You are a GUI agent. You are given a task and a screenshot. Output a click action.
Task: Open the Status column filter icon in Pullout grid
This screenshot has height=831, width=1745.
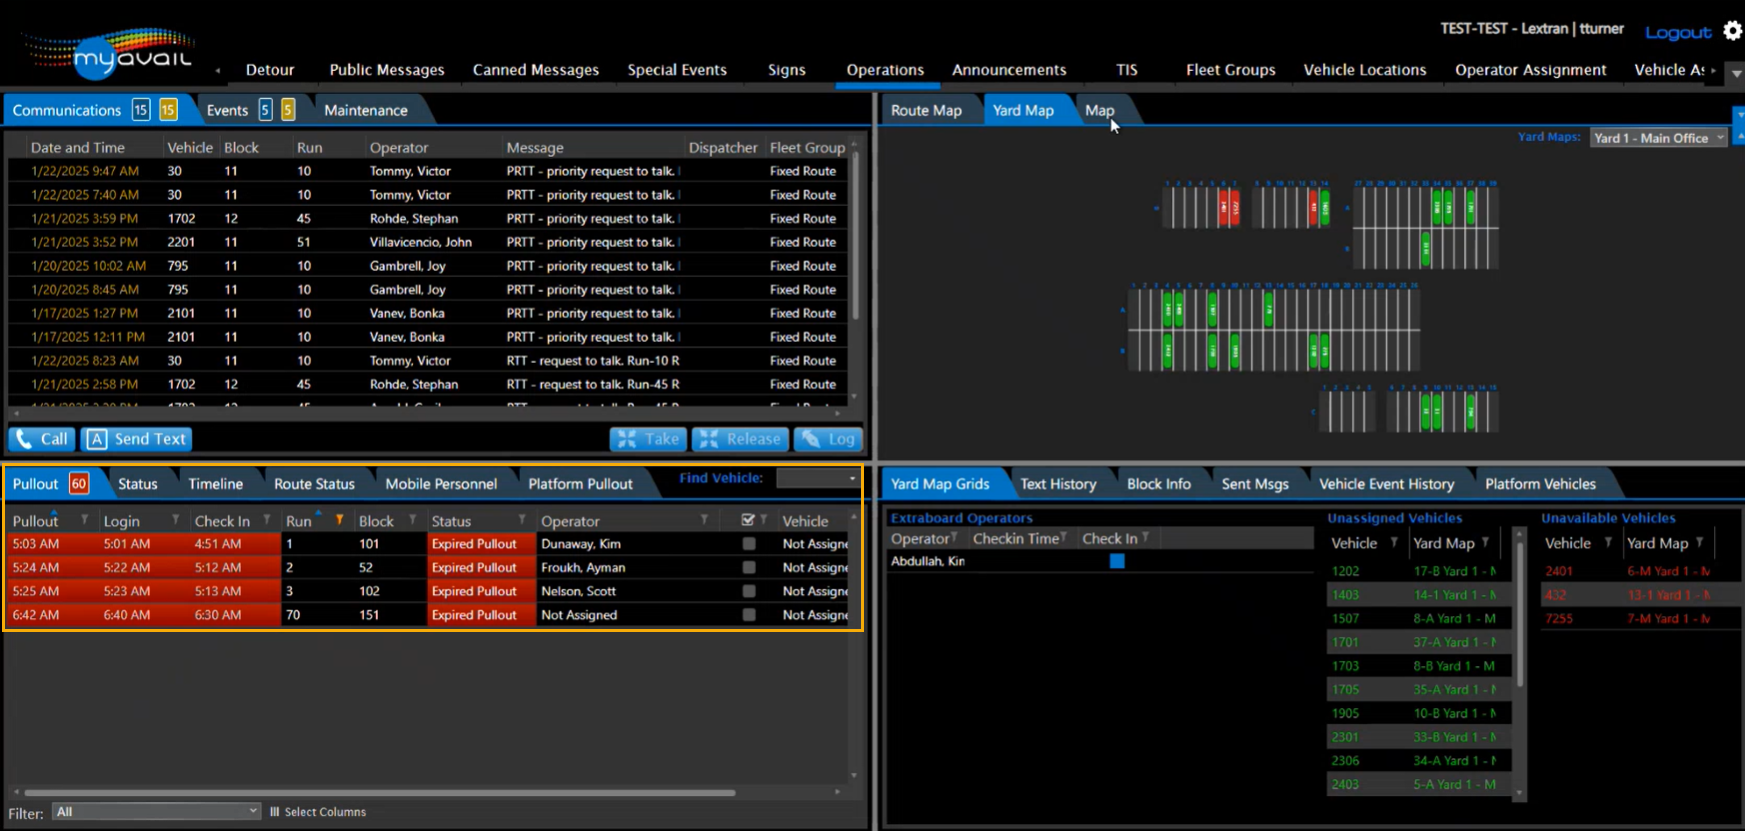(x=521, y=520)
